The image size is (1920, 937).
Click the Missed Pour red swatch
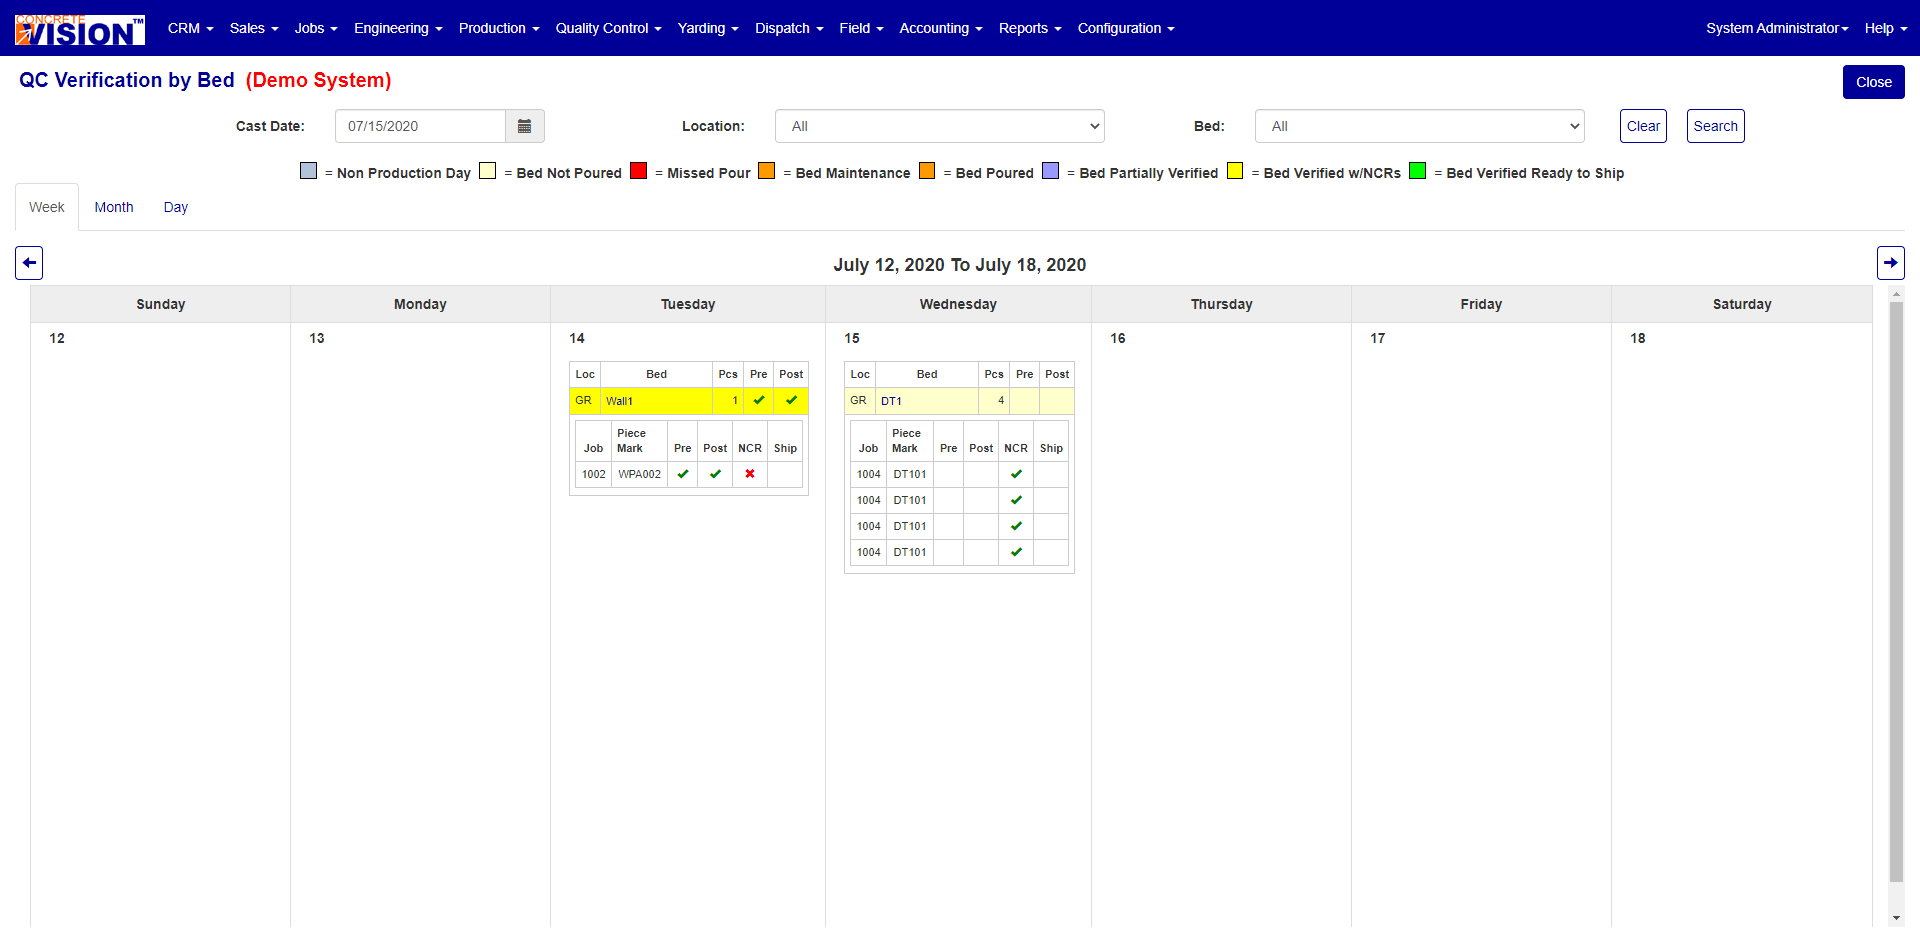[x=638, y=171]
